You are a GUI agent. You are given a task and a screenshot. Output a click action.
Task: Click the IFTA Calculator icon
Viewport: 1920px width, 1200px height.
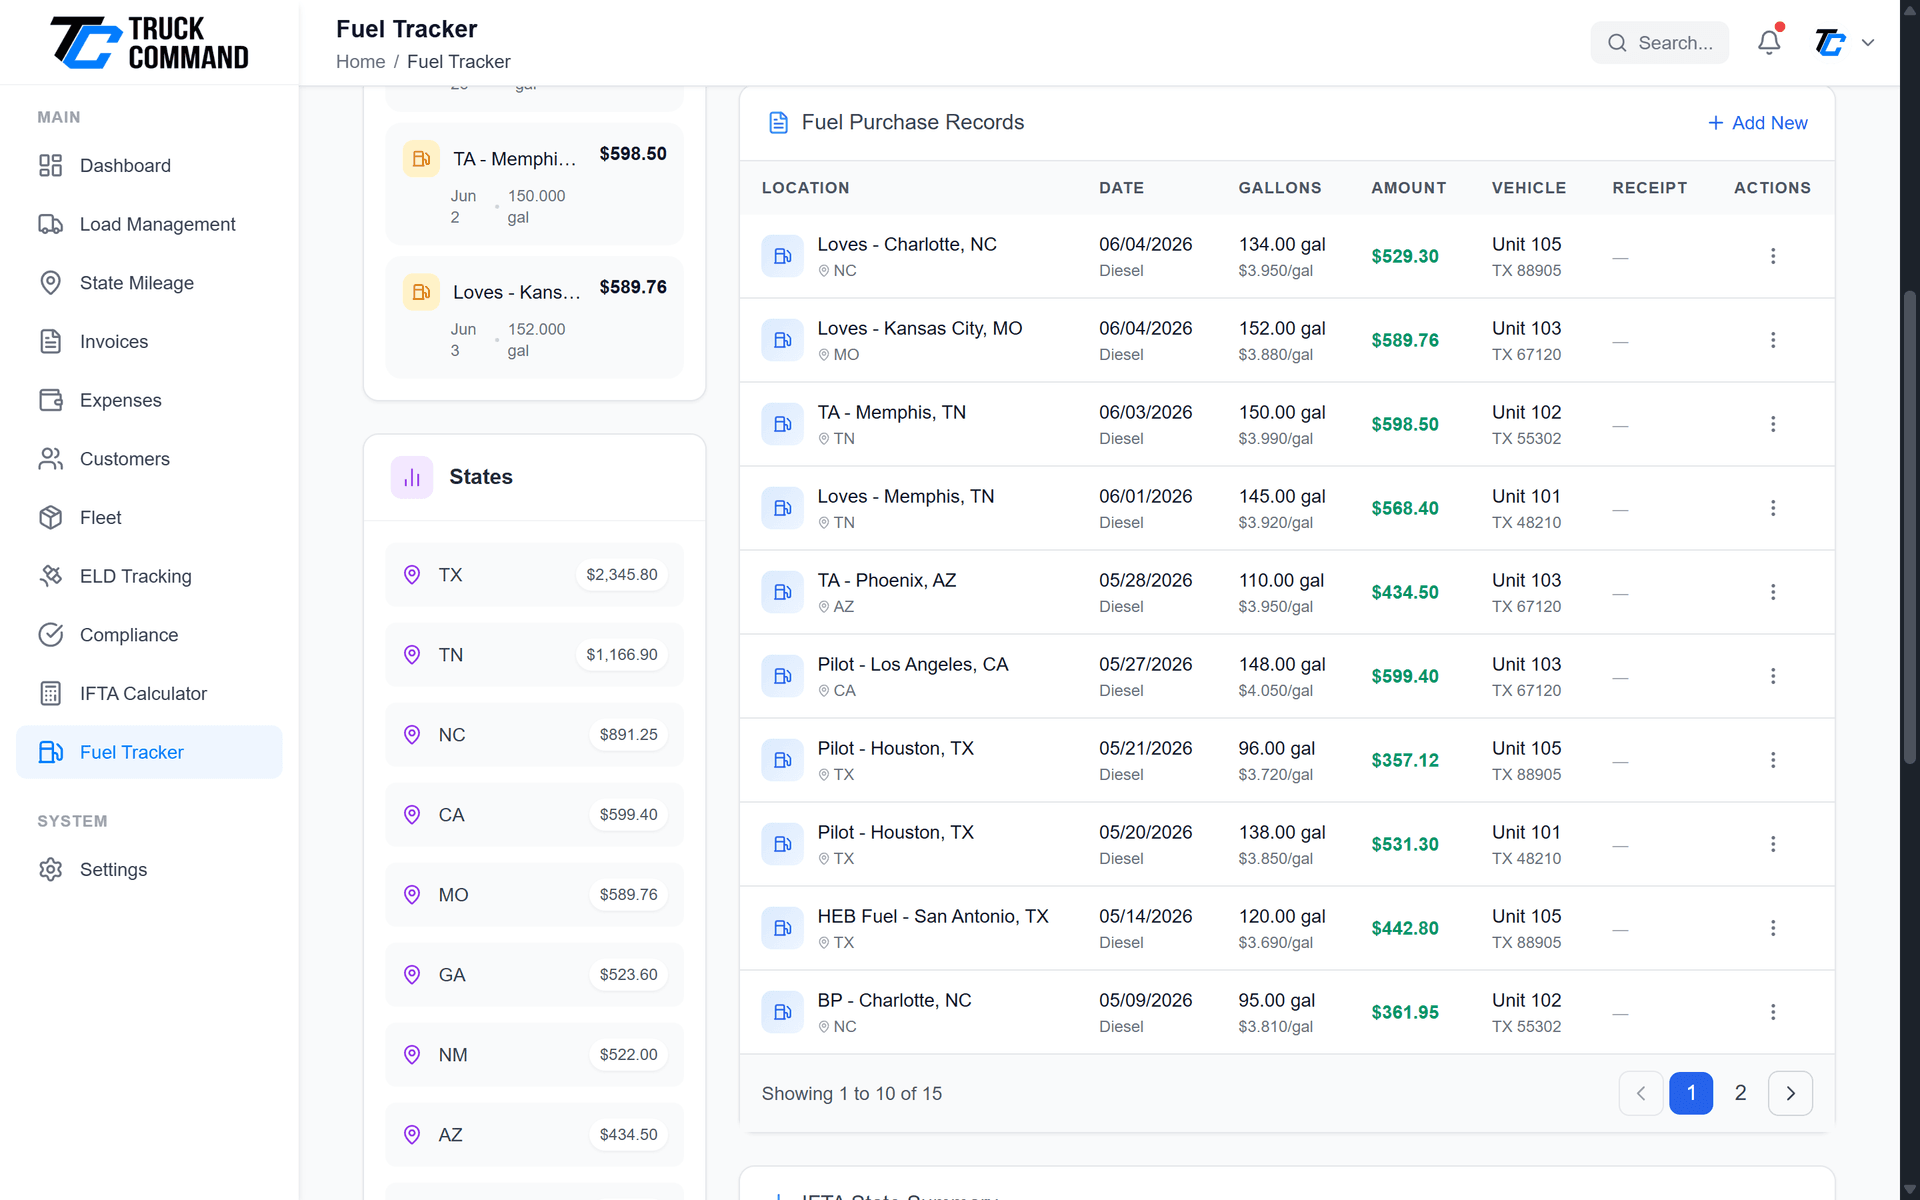tap(51, 693)
